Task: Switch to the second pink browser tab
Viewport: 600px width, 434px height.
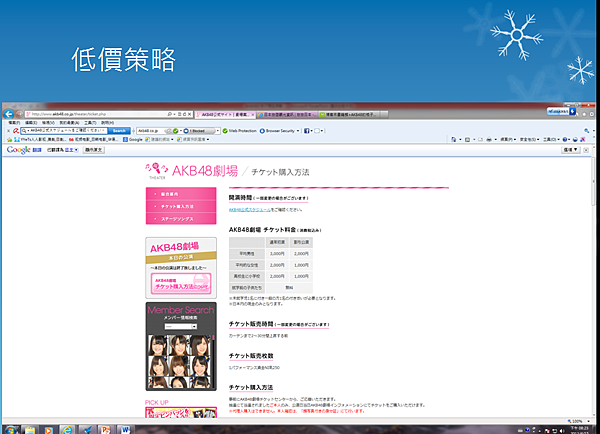Action: click(287, 114)
